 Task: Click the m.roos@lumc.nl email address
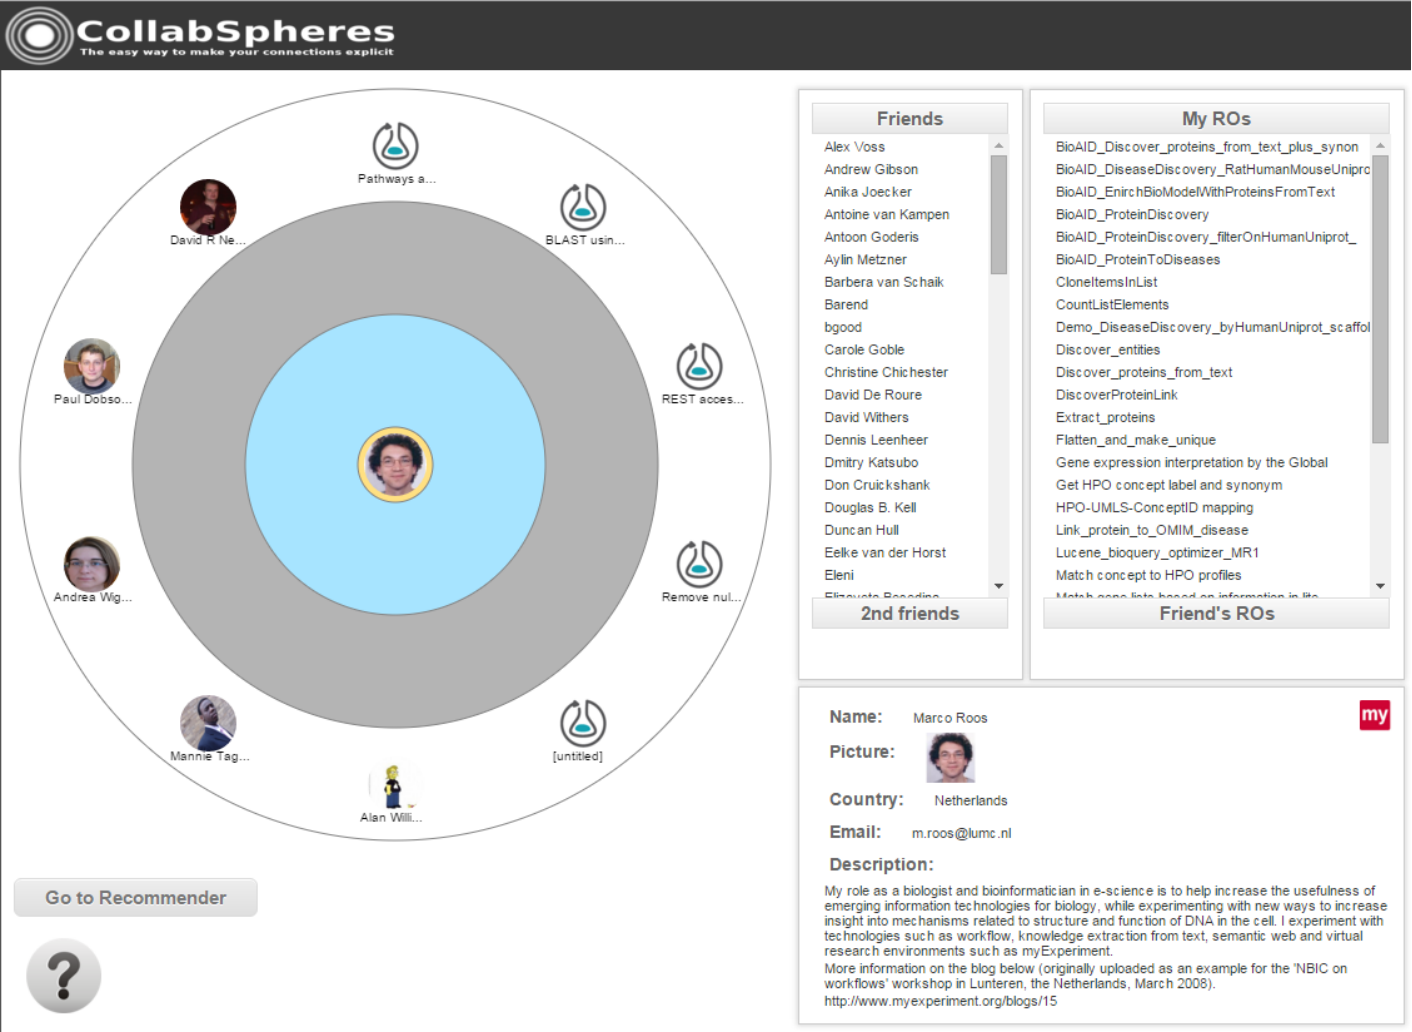(x=961, y=833)
